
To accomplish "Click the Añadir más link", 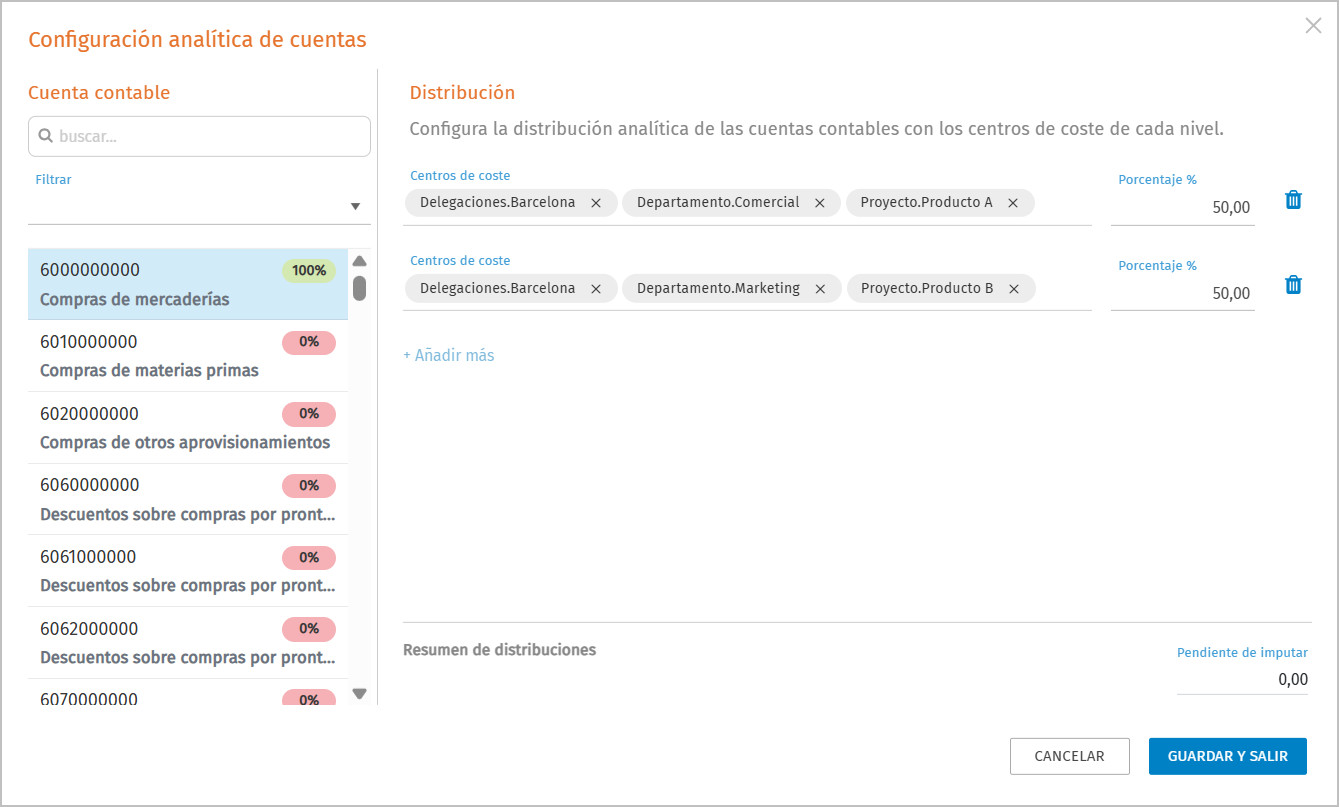I will (449, 355).
